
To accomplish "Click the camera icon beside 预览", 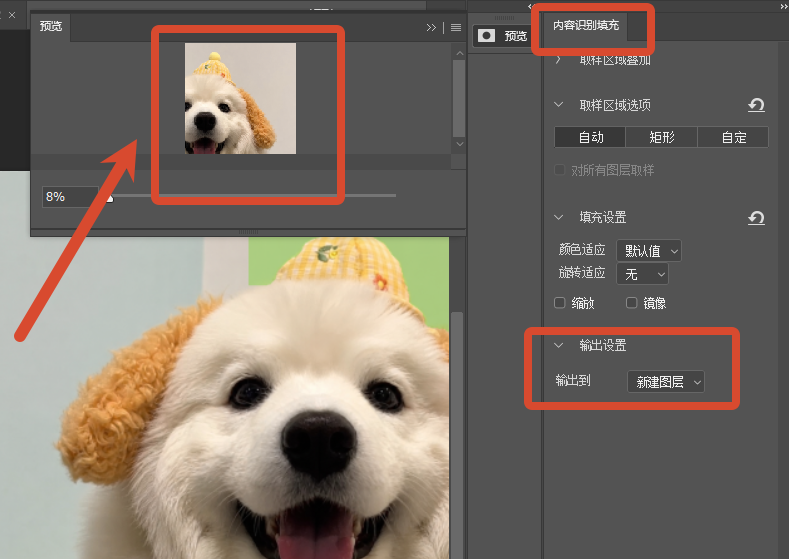I will click(487, 36).
